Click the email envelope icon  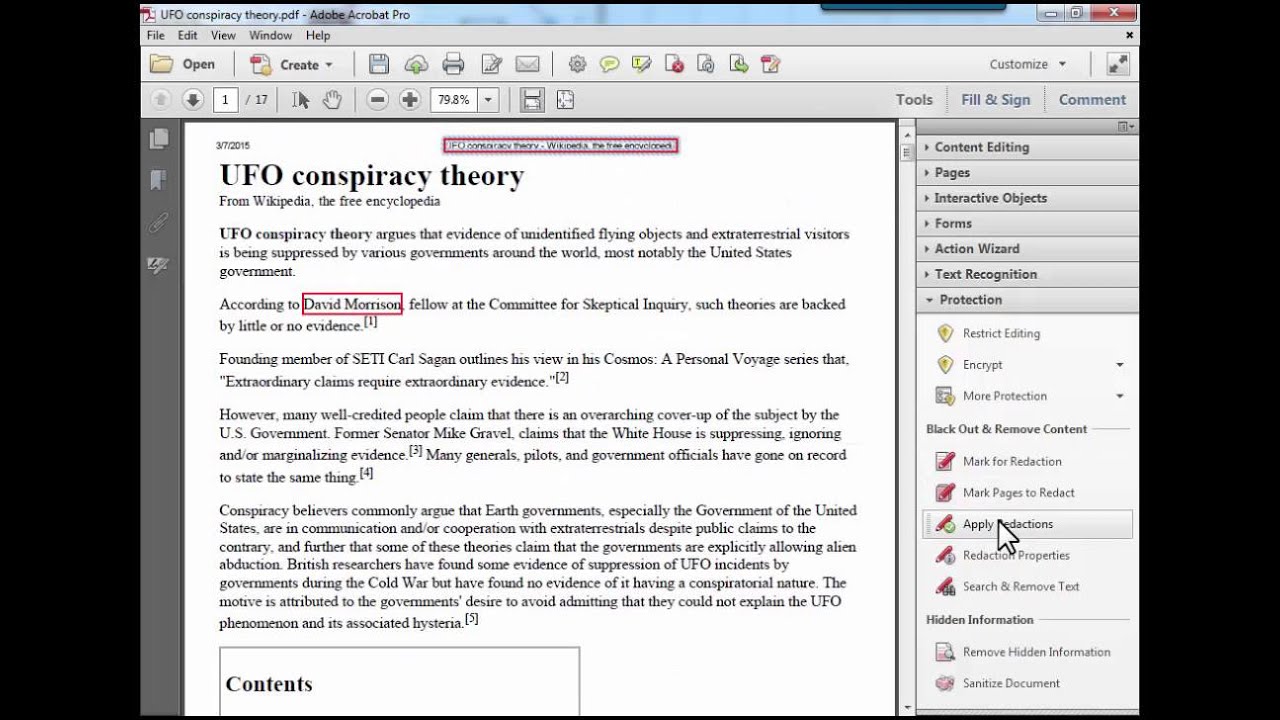pyautogui.click(x=528, y=64)
